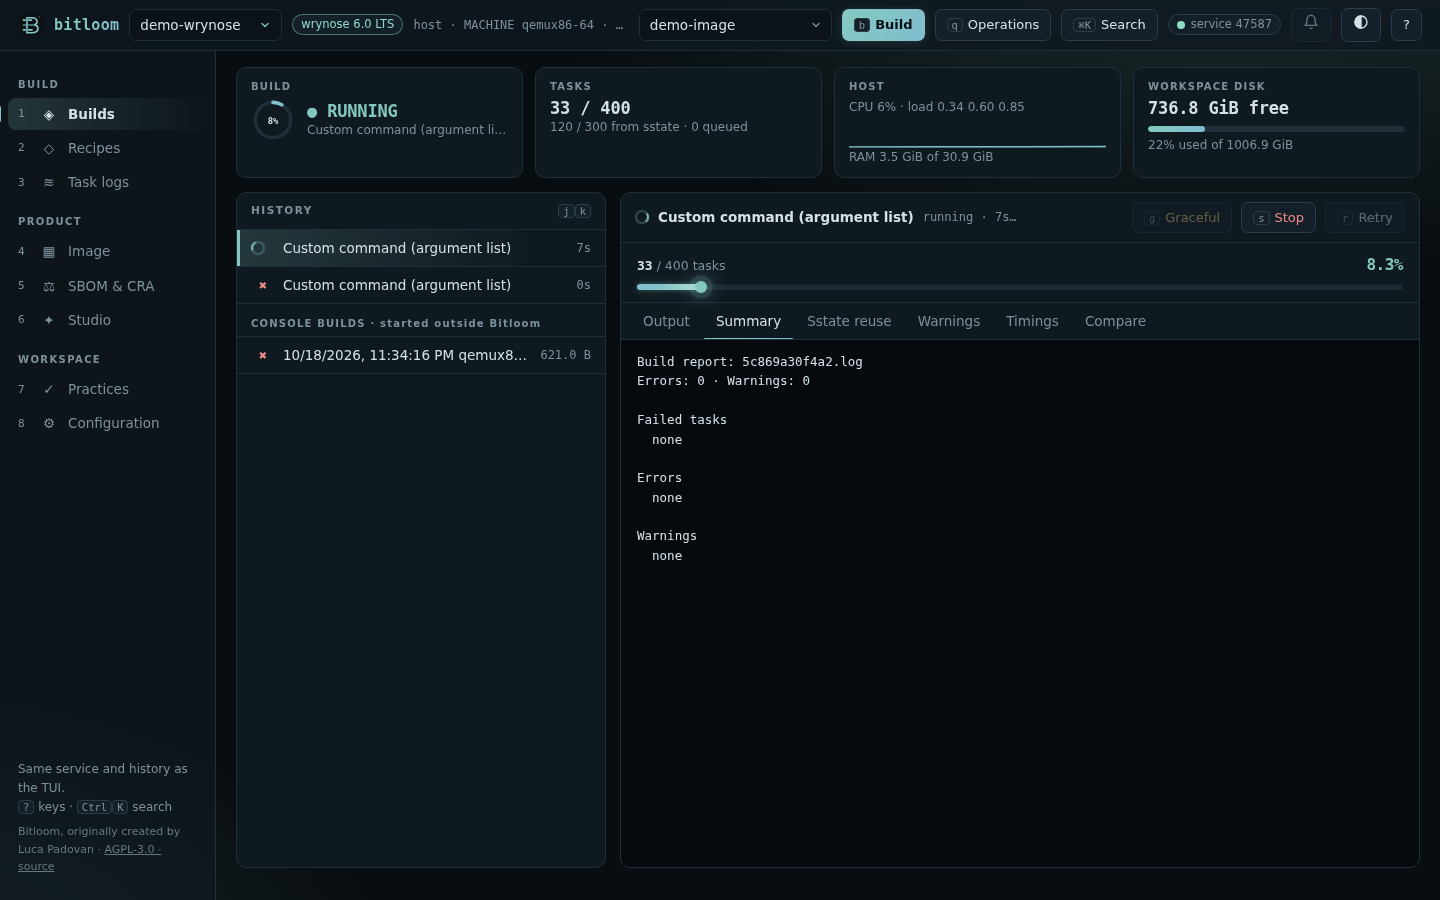Click the Graceful stop button
1440x900 pixels.
point(1182,218)
